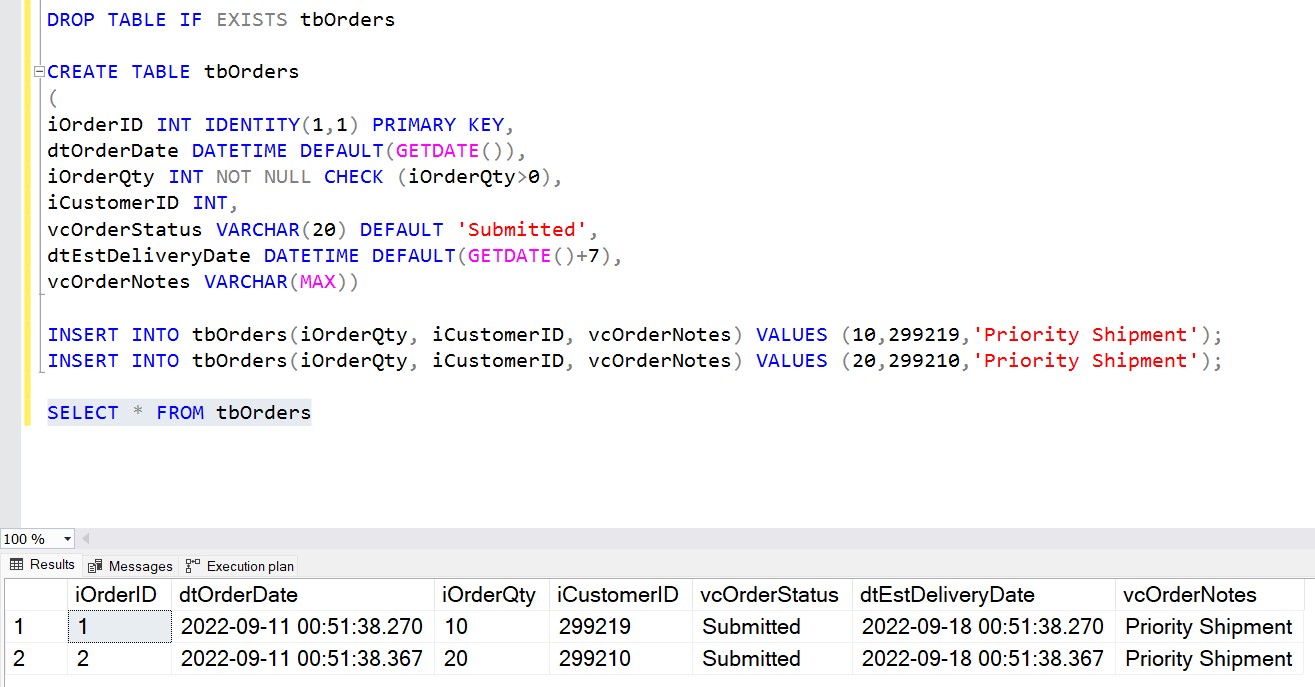Click the left scroll arrow beside zoom control
Viewport: 1315px width, 687px height.
84,539
